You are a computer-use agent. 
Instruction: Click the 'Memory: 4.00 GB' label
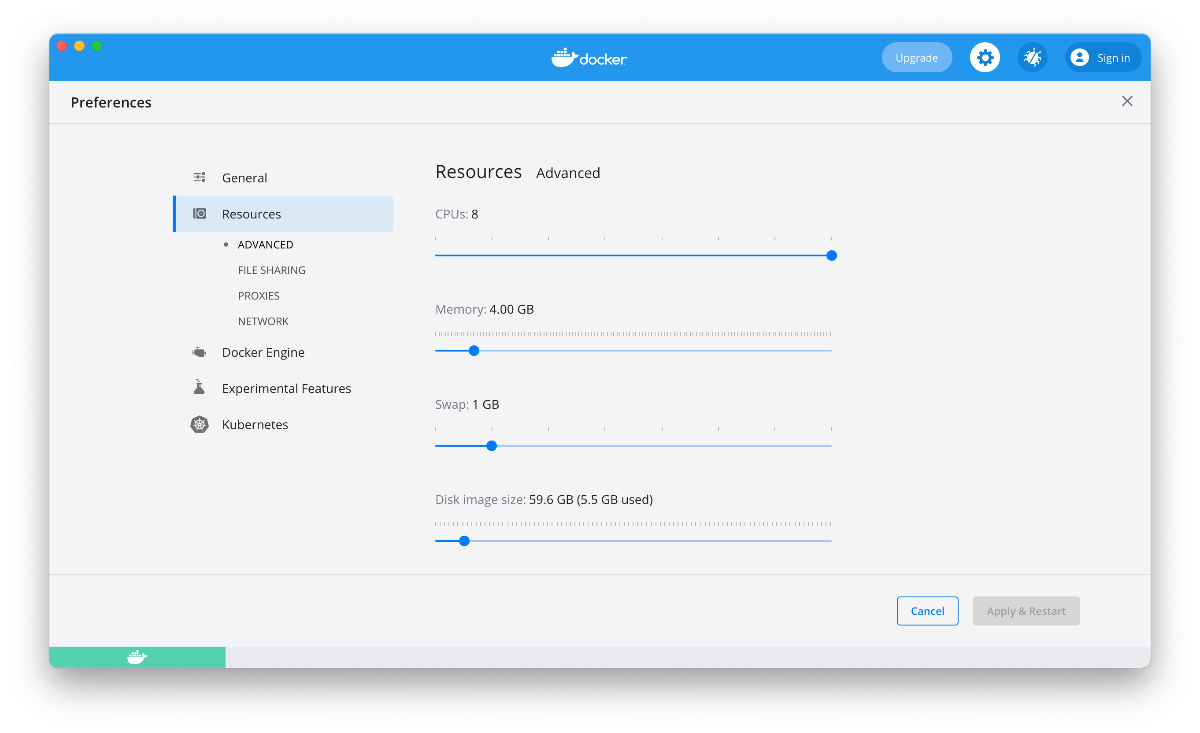pos(485,310)
